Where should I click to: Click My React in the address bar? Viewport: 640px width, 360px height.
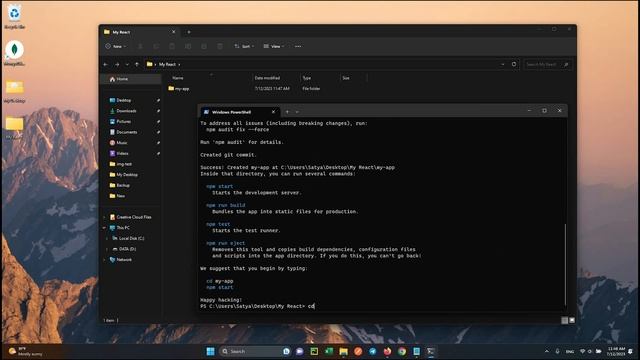167,64
